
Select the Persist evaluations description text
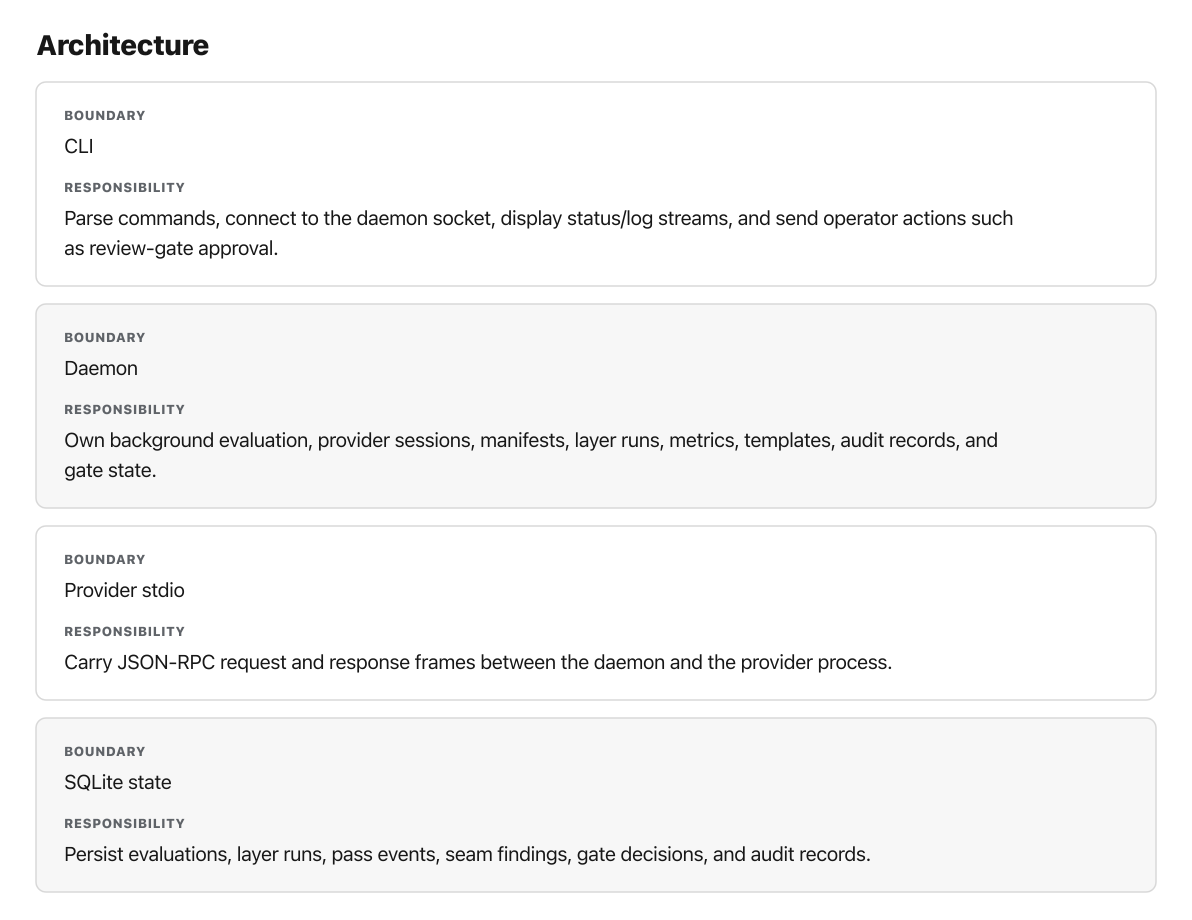pos(468,854)
